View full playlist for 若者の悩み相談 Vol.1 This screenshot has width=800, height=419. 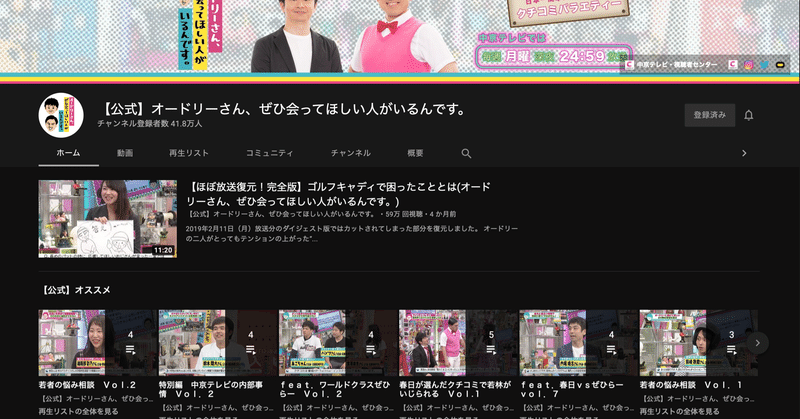click(680, 411)
